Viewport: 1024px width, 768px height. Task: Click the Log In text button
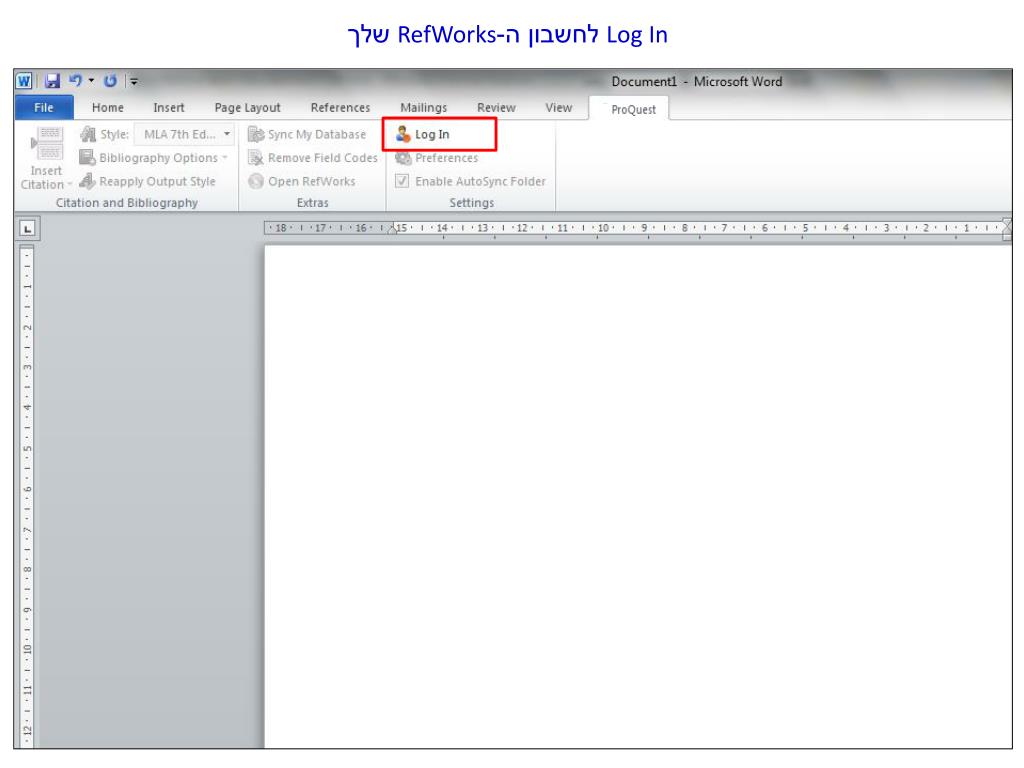(432, 134)
